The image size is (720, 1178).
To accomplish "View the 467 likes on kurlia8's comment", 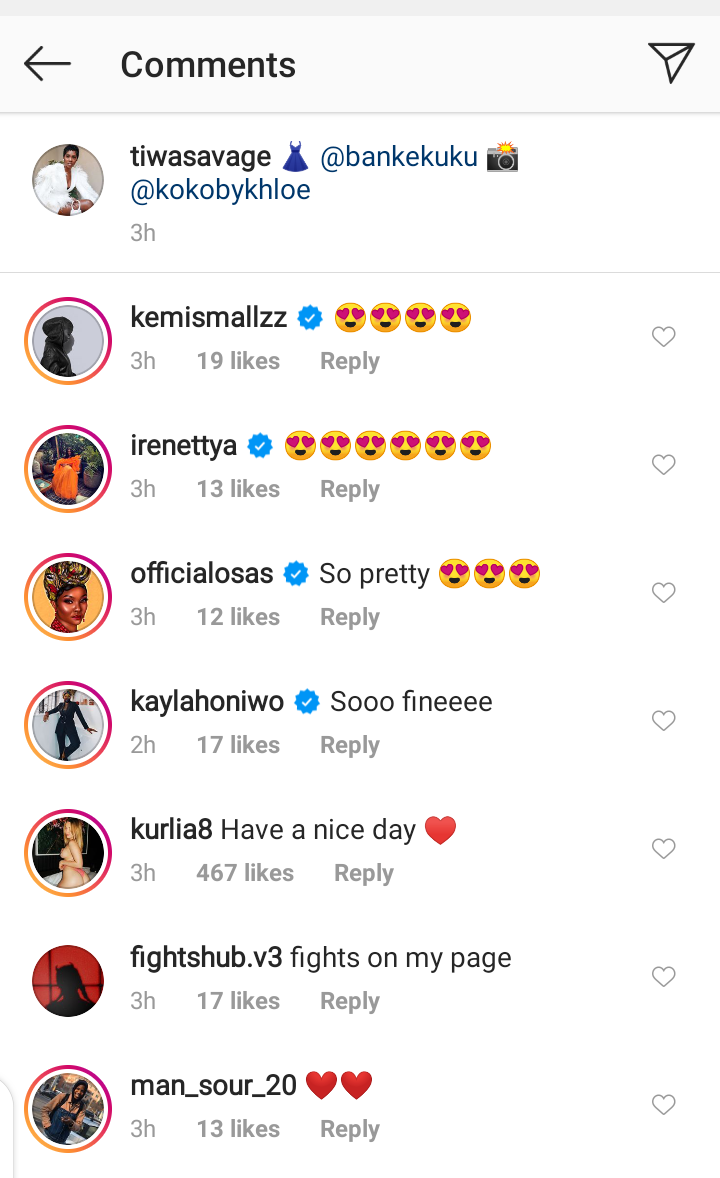I will click(245, 873).
